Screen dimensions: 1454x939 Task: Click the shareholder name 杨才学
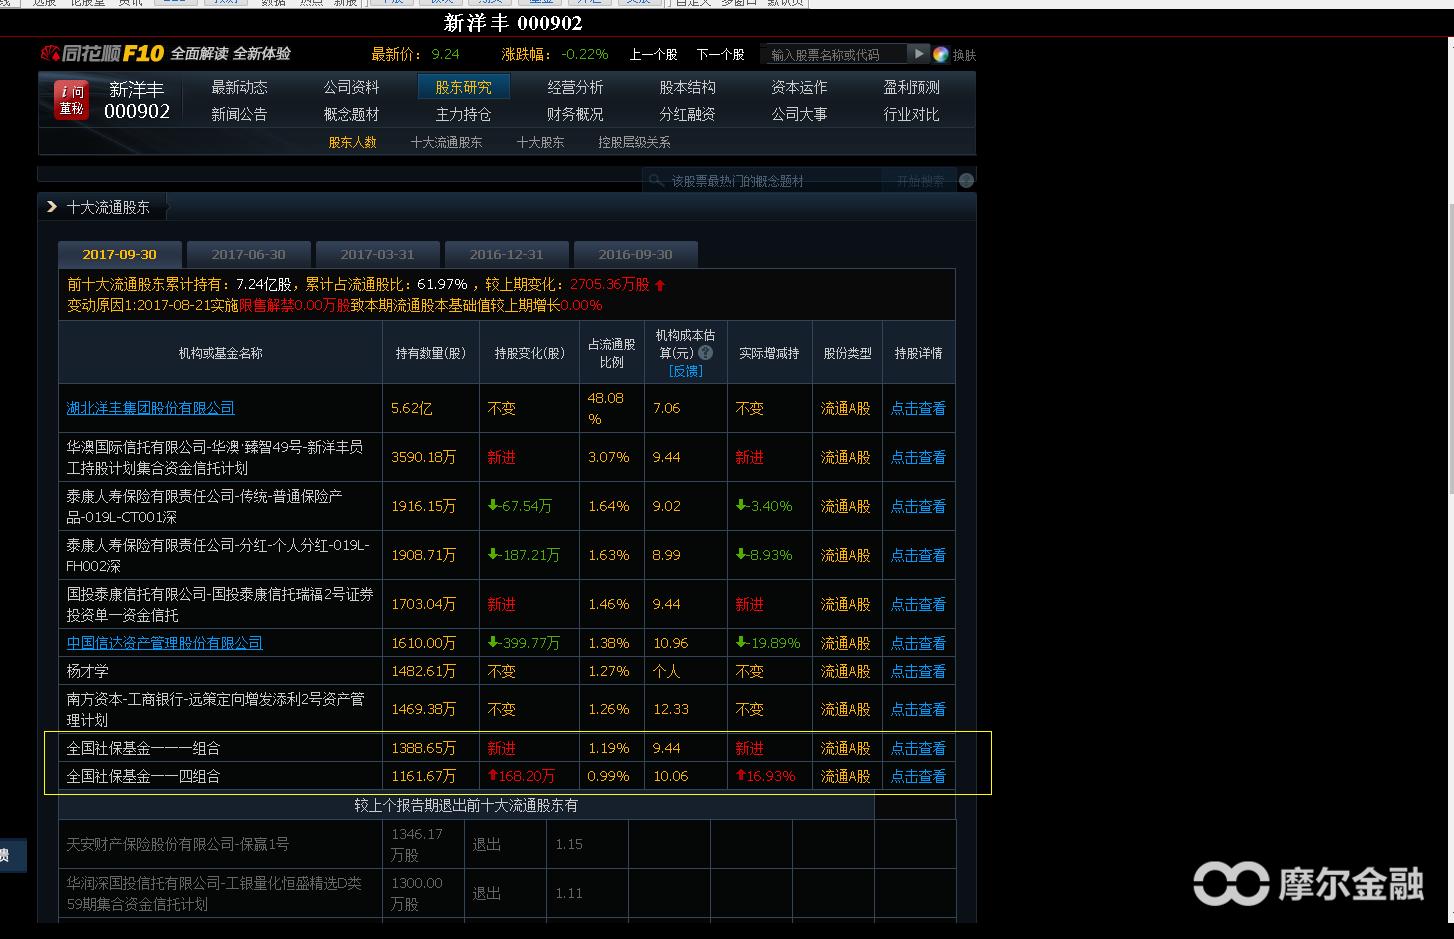[x=87, y=671]
